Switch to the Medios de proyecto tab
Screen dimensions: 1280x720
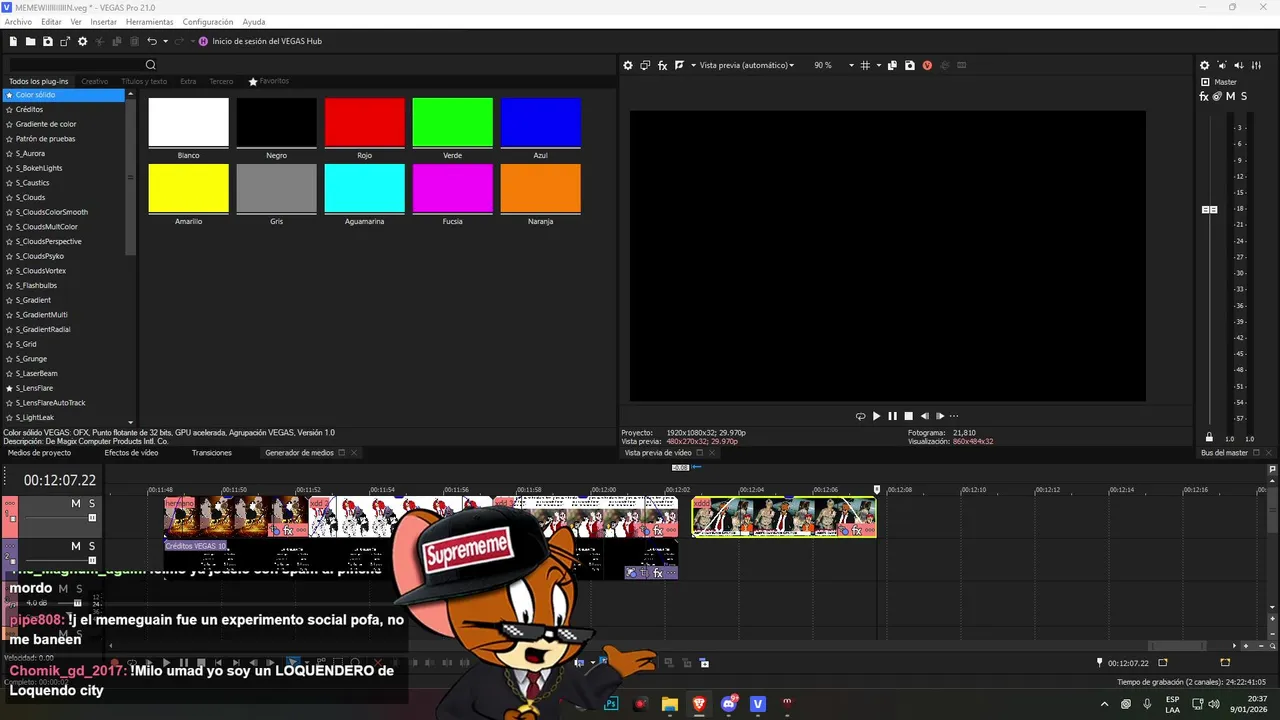tap(40, 453)
